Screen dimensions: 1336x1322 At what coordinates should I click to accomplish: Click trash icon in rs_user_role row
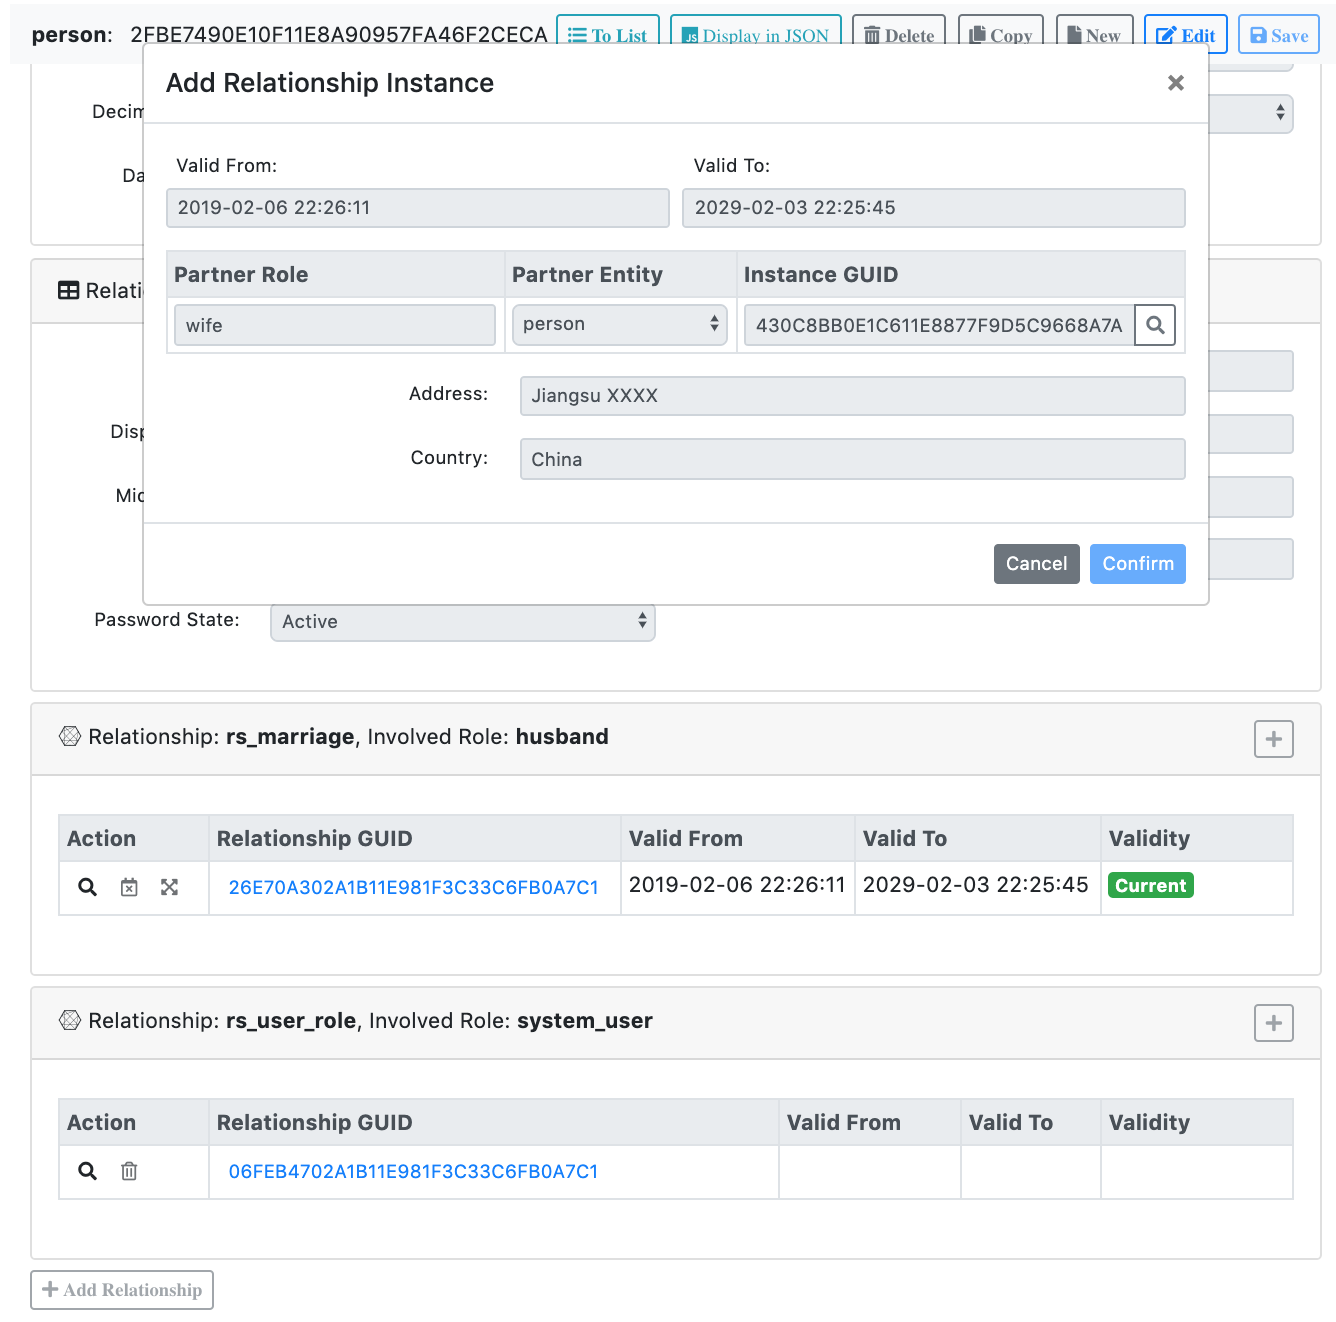(129, 1171)
